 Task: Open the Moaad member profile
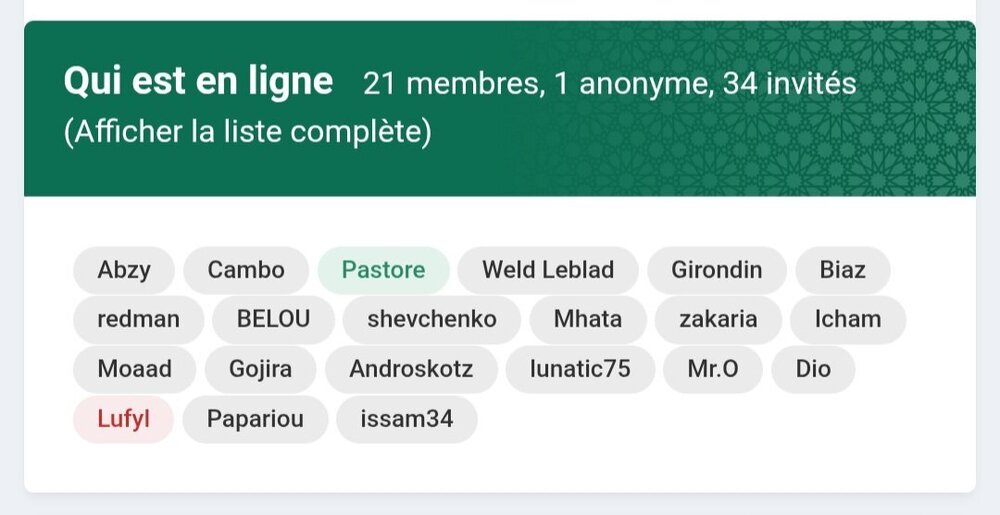coord(134,369)
